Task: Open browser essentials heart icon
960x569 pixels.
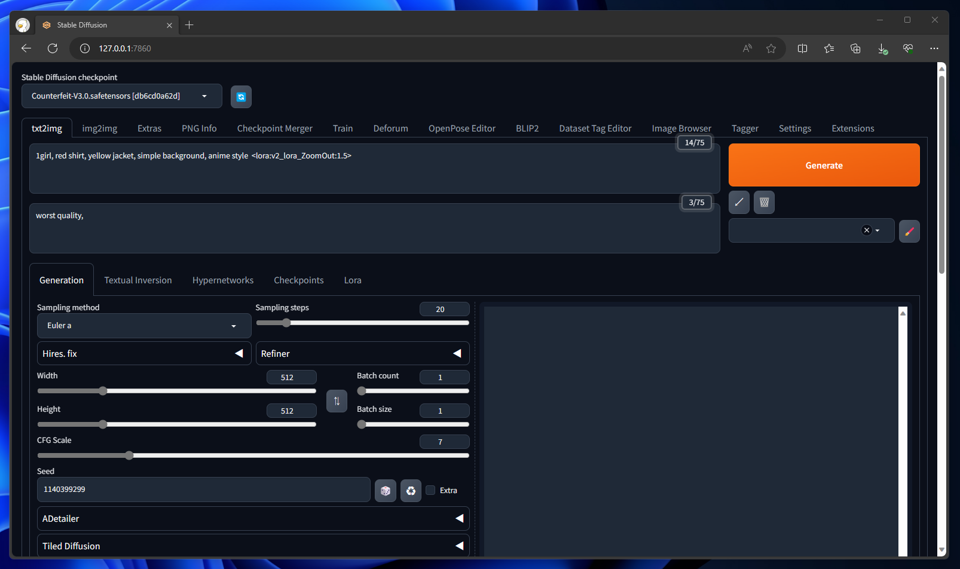Action: point(908,48)
